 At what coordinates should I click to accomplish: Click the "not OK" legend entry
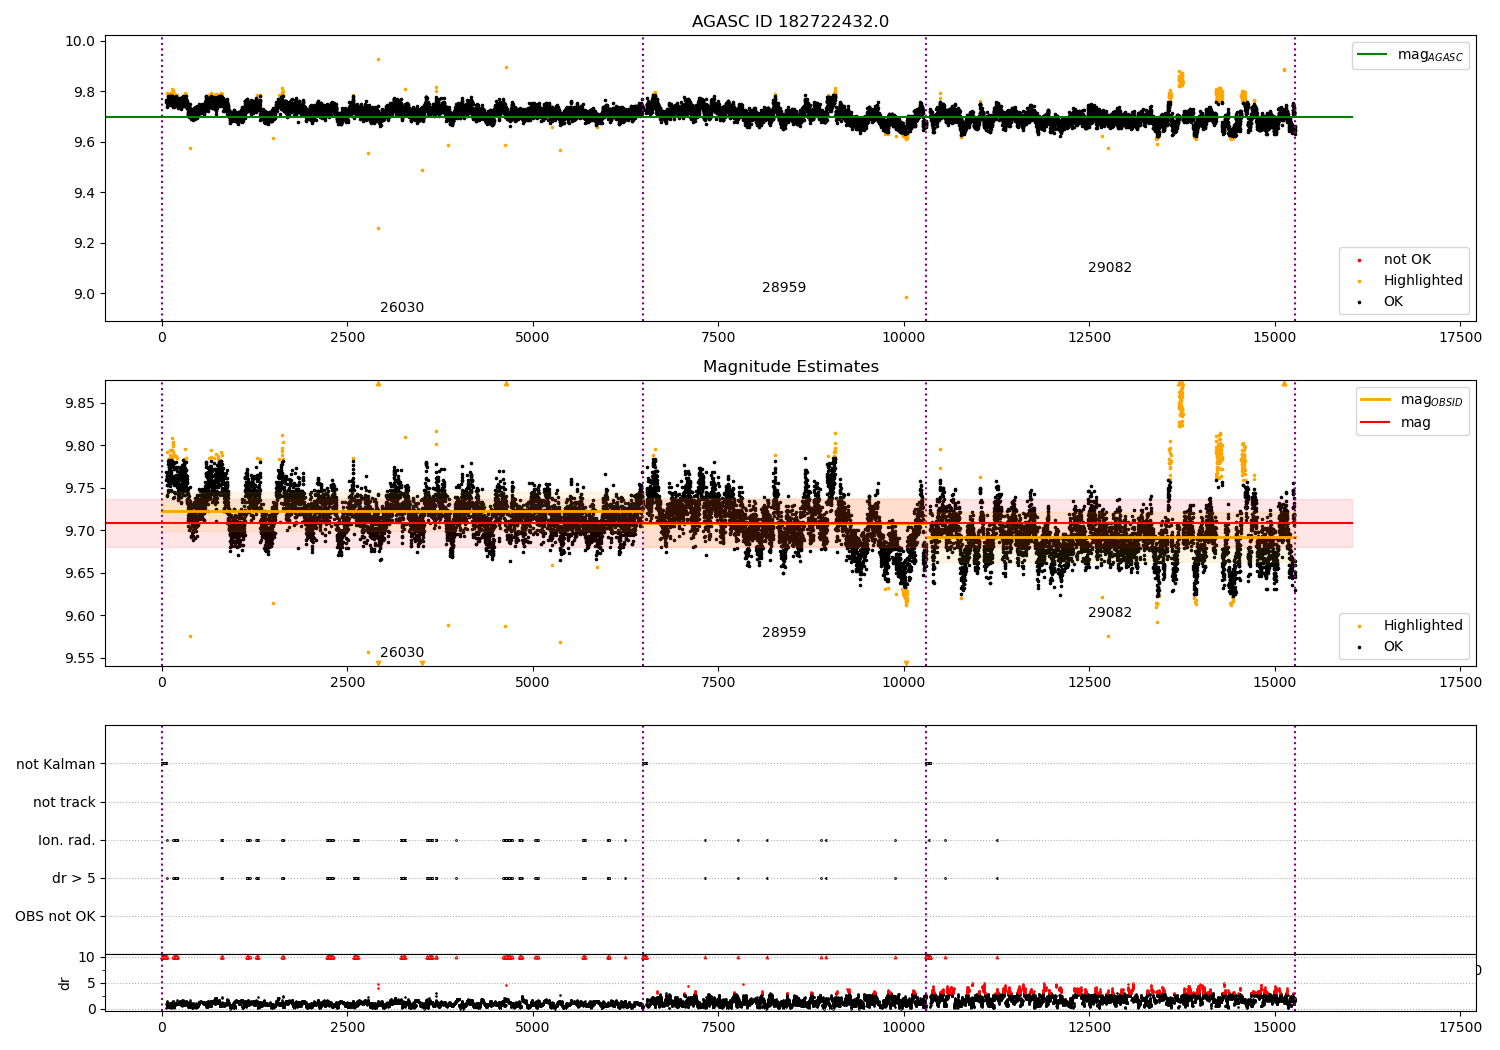click(1407, 260)
